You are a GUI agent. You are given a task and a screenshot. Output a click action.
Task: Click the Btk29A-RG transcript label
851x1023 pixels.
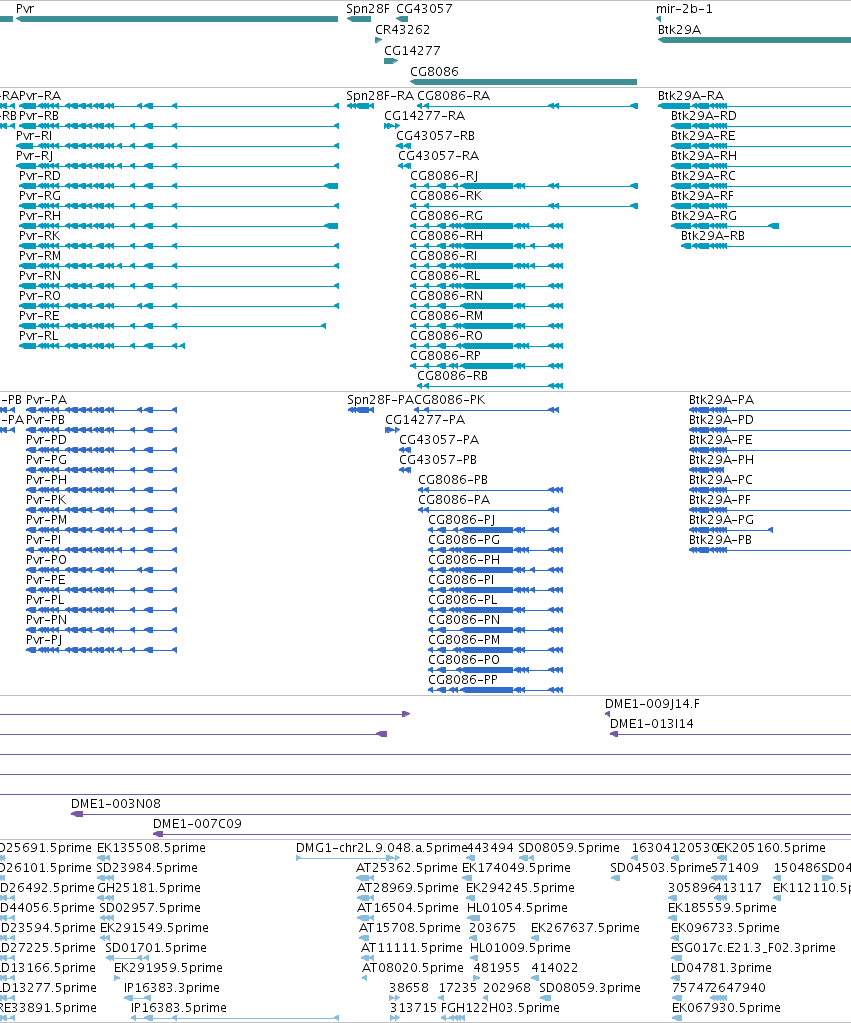point(704,216)
